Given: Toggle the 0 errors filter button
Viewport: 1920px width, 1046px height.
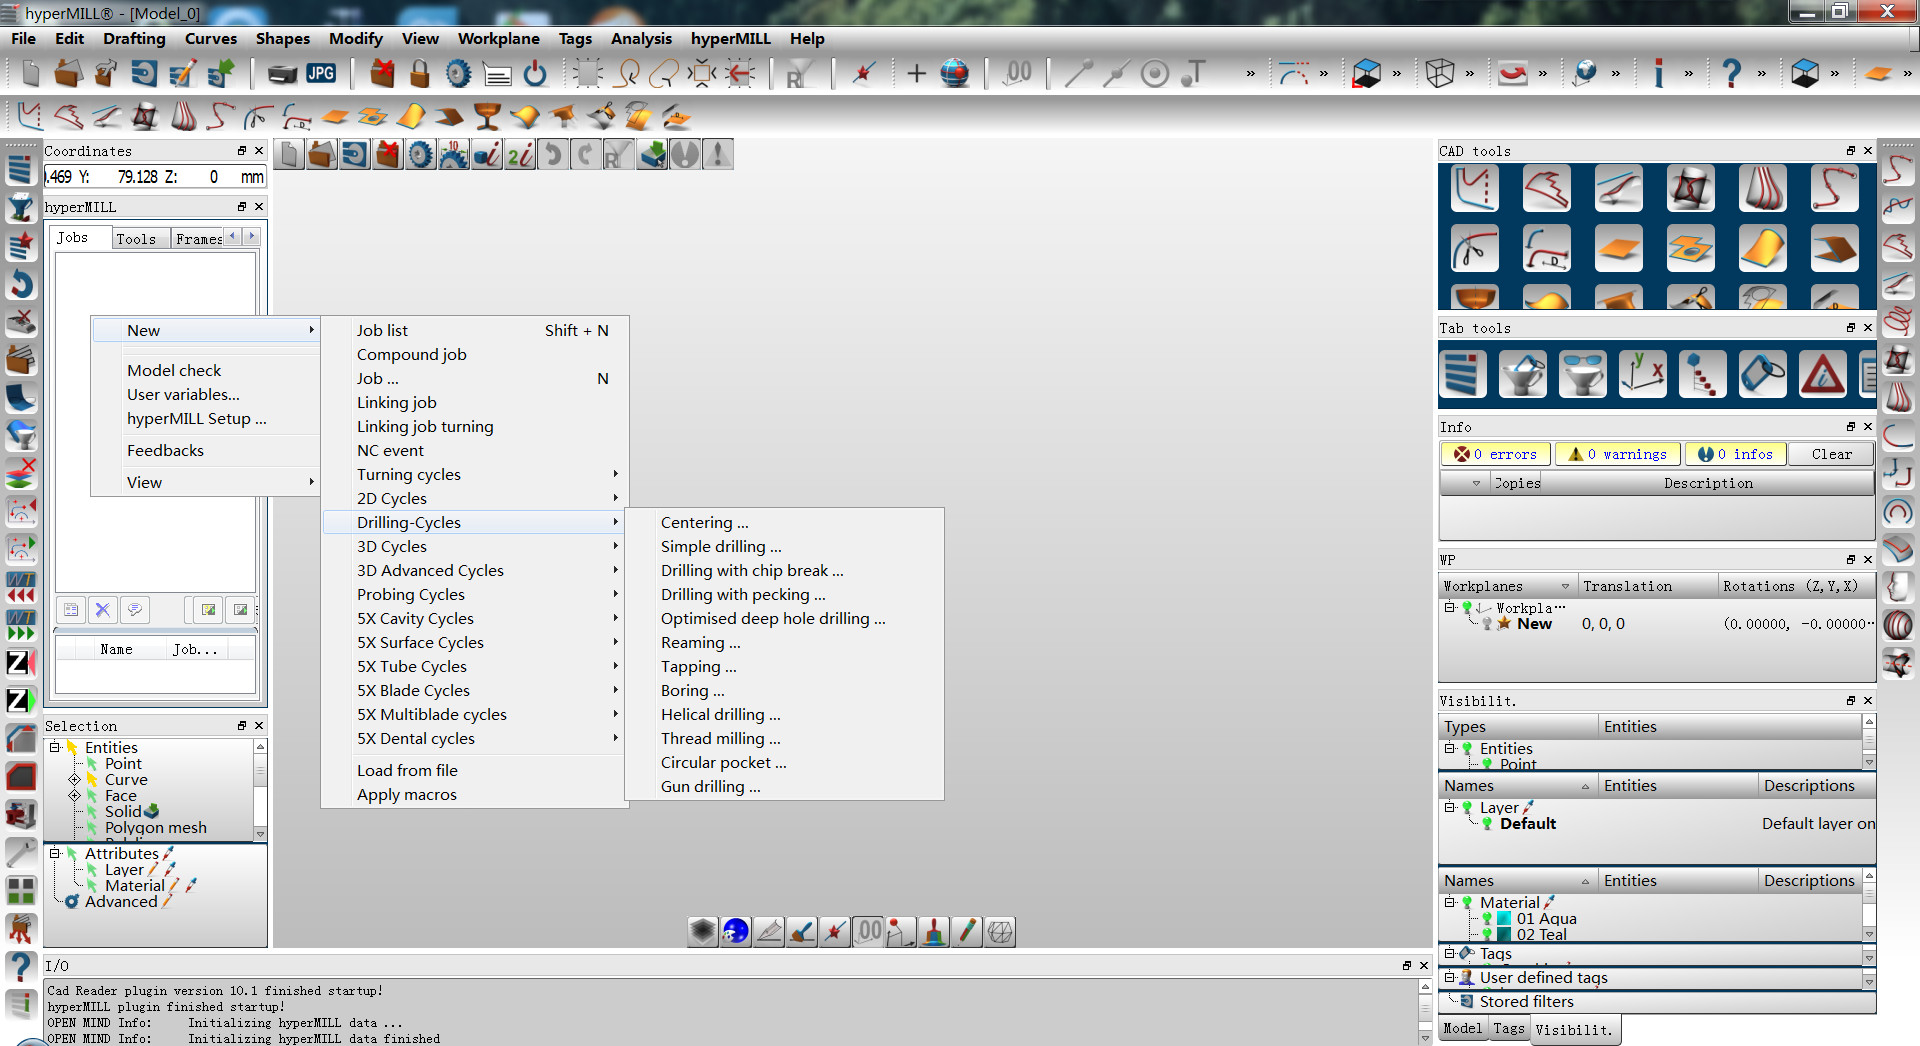Looking at the screenshot, I should pyautogui.click(x=1495, y=454).
